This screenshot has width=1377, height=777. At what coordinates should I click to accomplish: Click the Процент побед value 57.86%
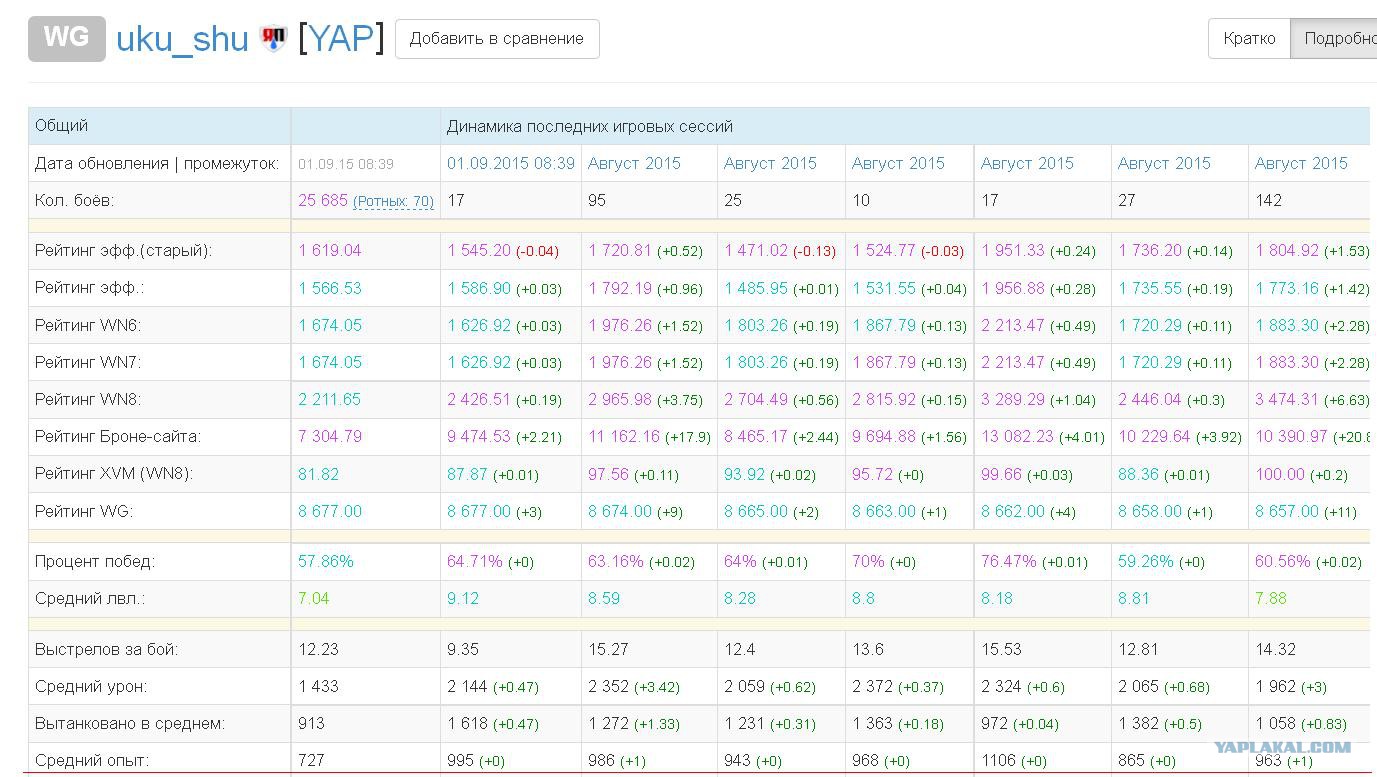[x=326, y=562]
